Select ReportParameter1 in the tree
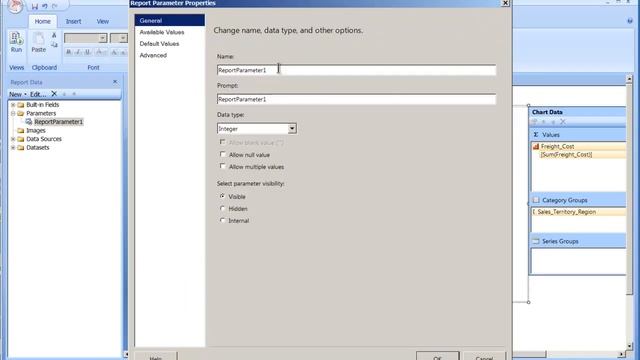Screen dimensions: 640x360 (58, 122)
